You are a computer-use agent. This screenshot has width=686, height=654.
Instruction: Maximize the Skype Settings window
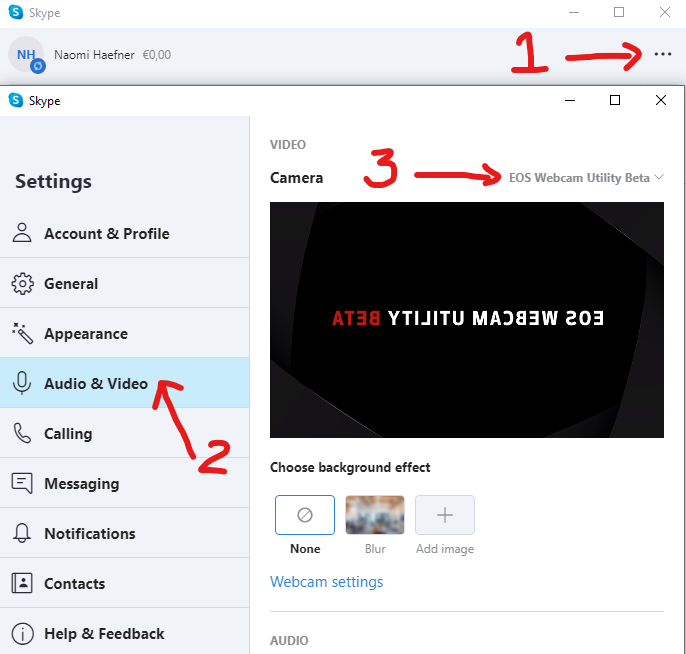click(615, 100)
